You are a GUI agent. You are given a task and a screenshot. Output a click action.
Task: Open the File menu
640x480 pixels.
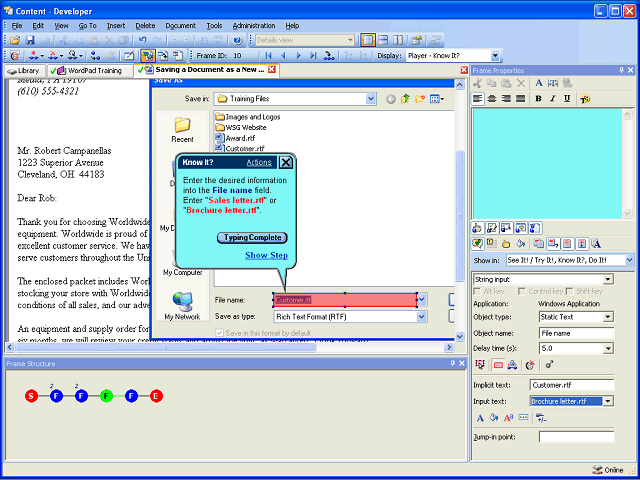click(17, 26)
